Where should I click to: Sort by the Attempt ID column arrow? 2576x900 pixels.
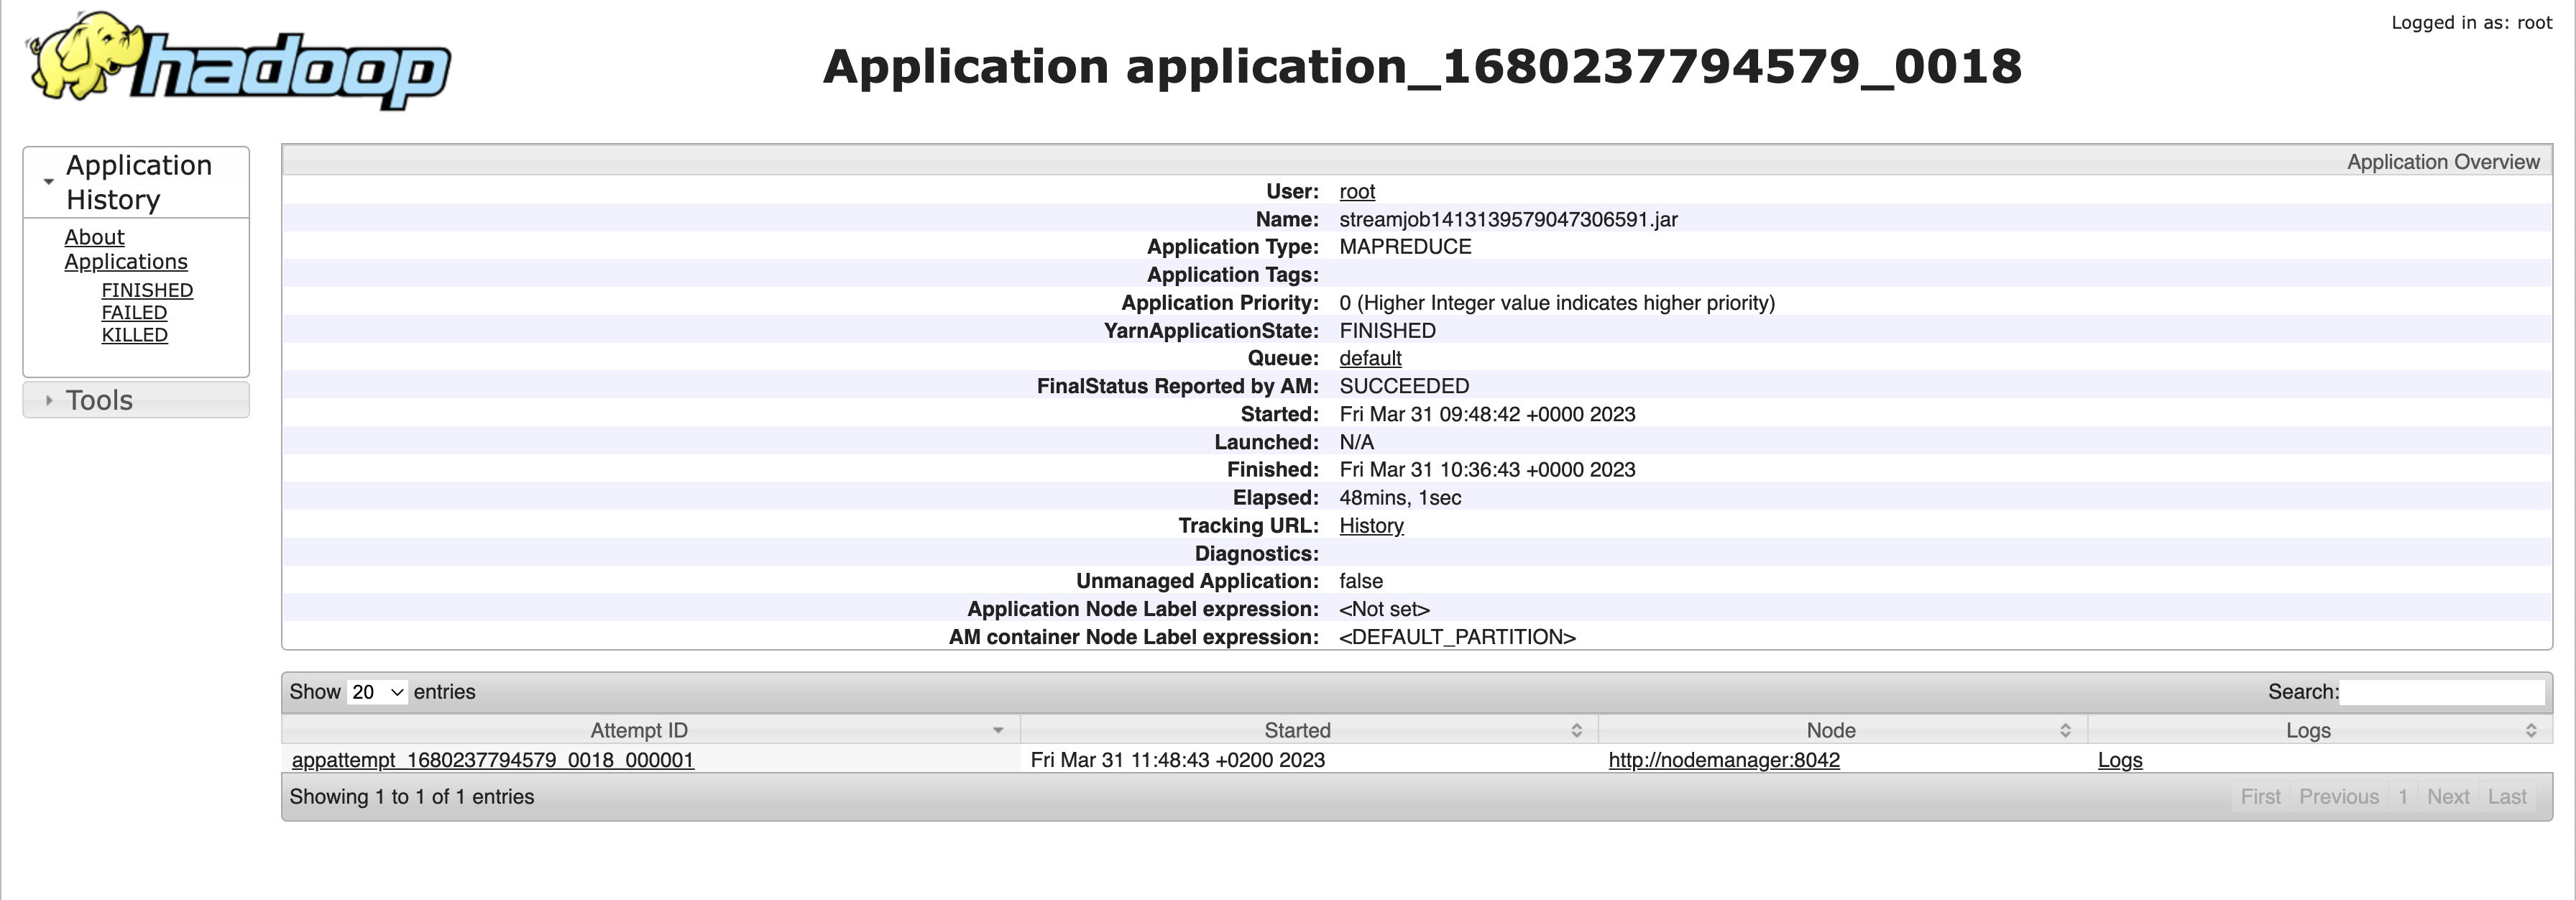[x=997, y=731]
